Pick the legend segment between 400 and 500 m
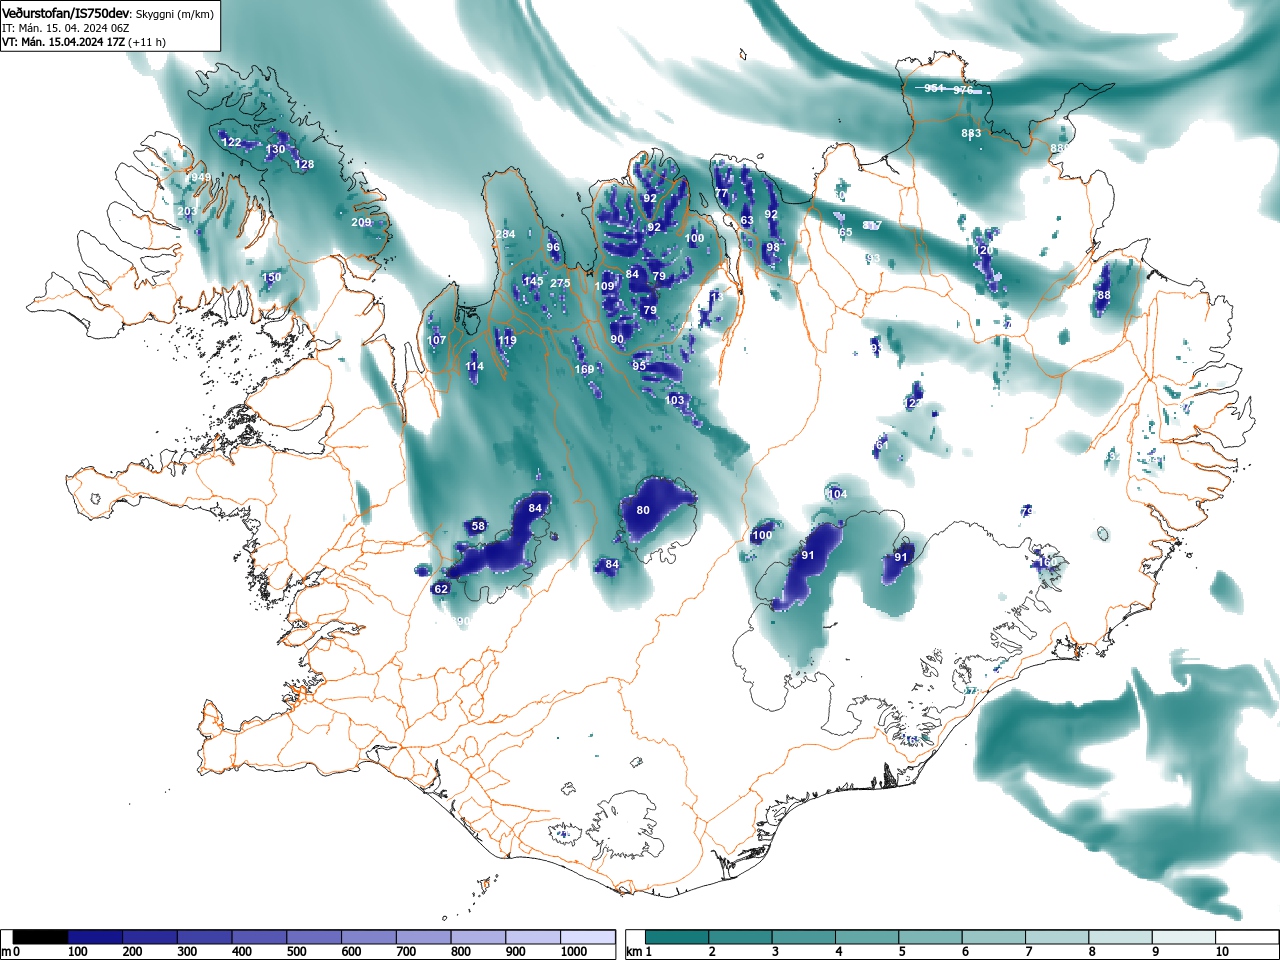 (x=260, y=937)
